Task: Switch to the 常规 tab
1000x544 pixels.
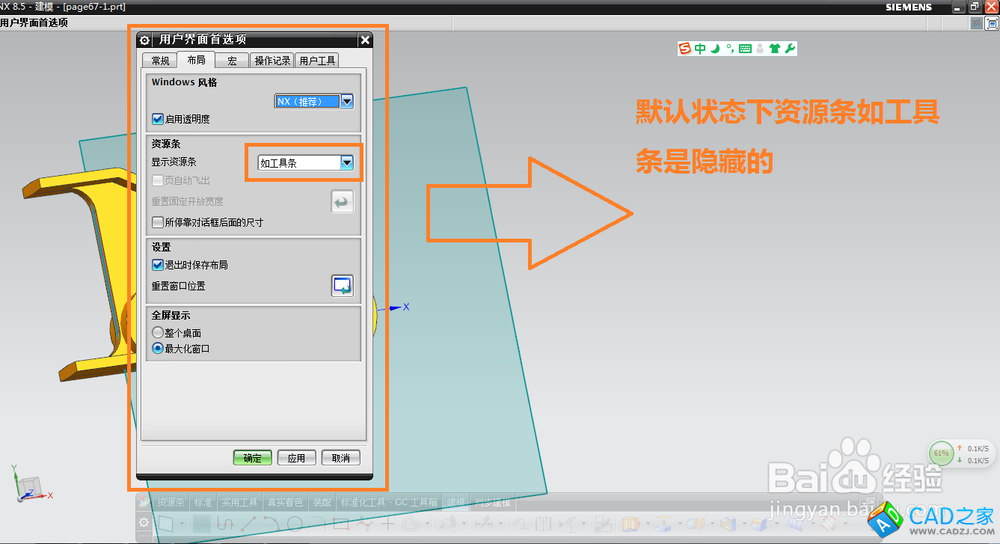Action: coord(161,61)
